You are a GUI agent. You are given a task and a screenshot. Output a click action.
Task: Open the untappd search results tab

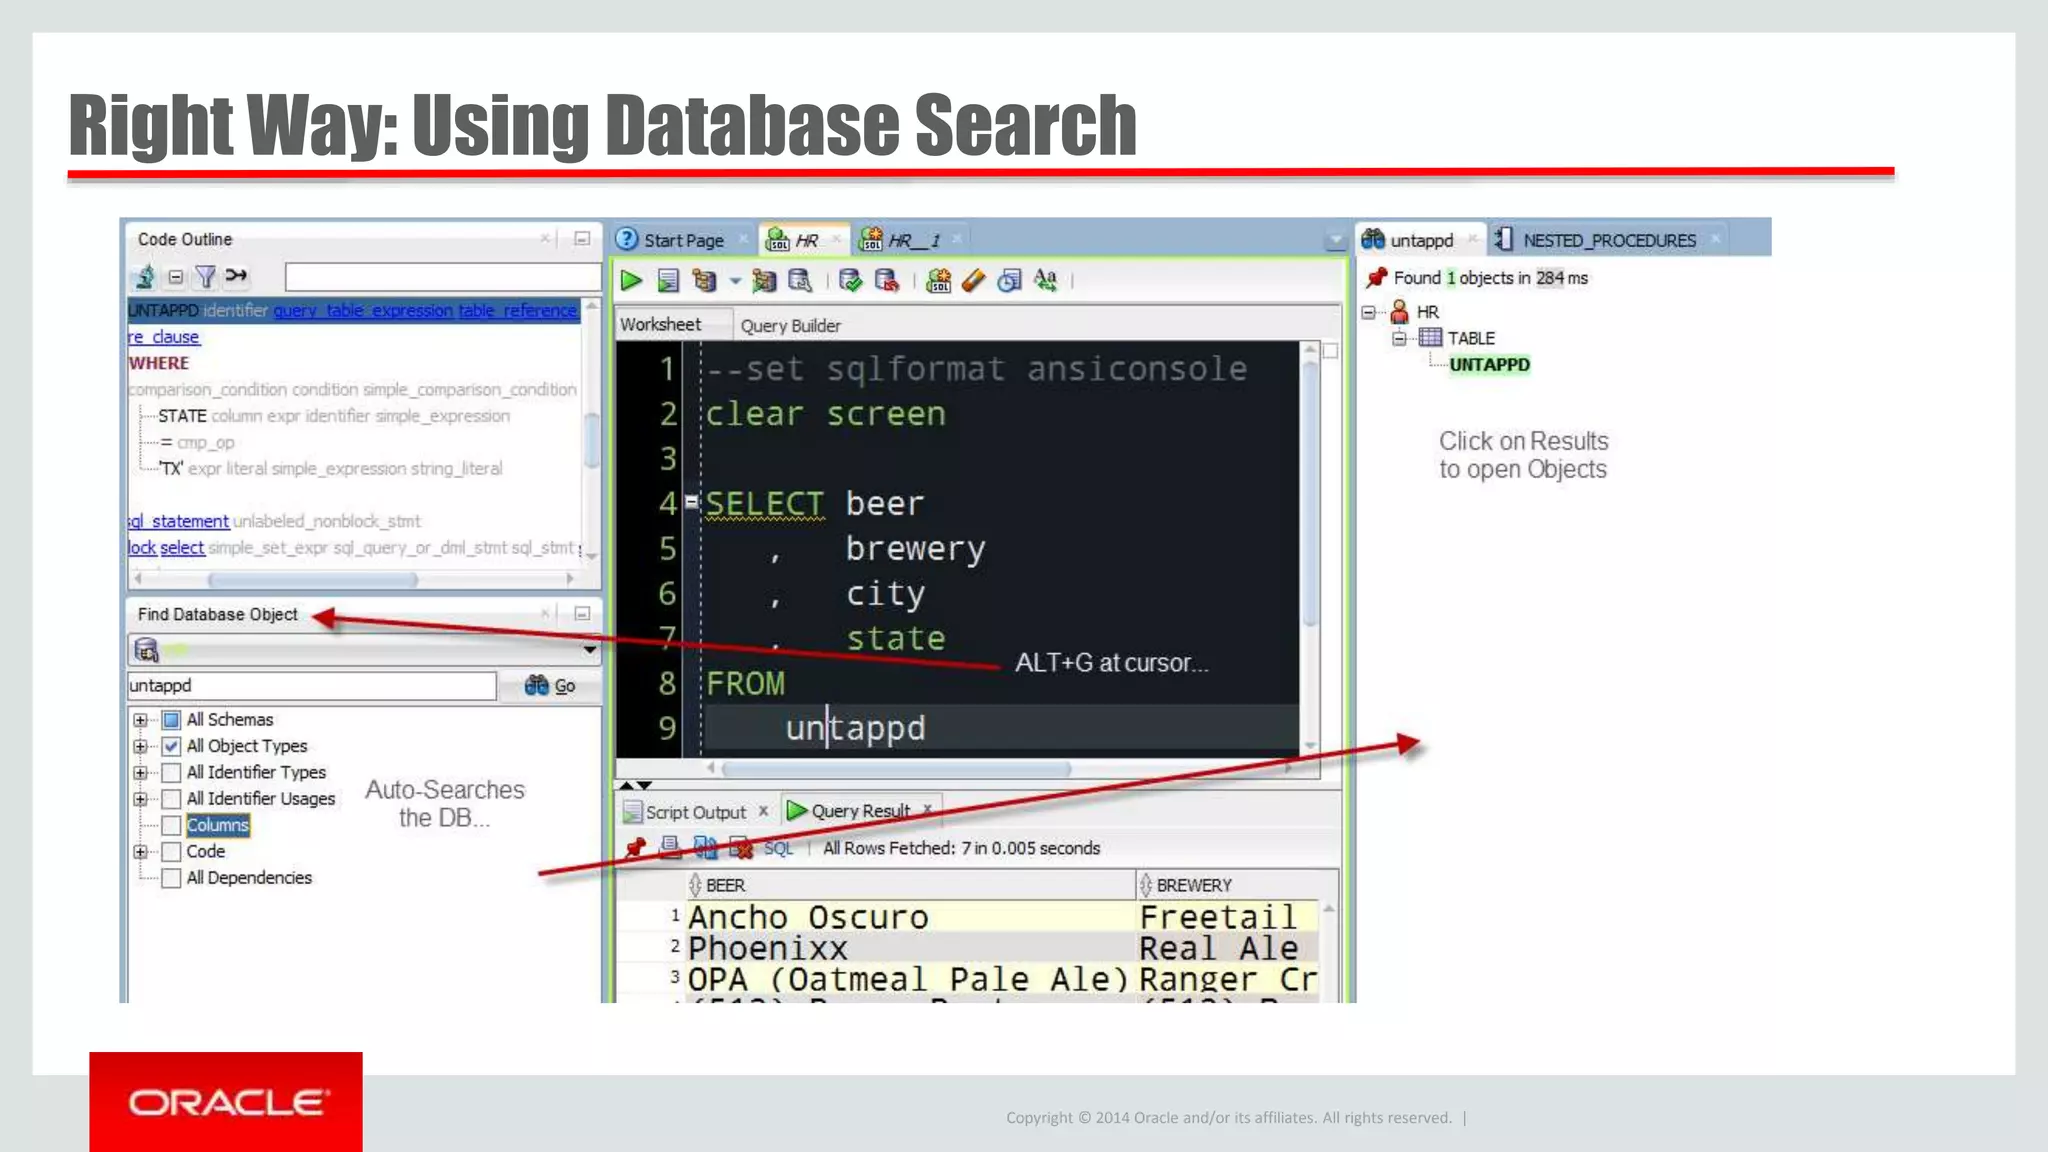point(1421,240)
